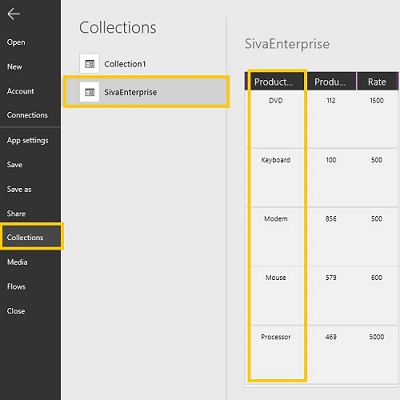Select the SivaEnterprise collection entry

pos(146,92)
